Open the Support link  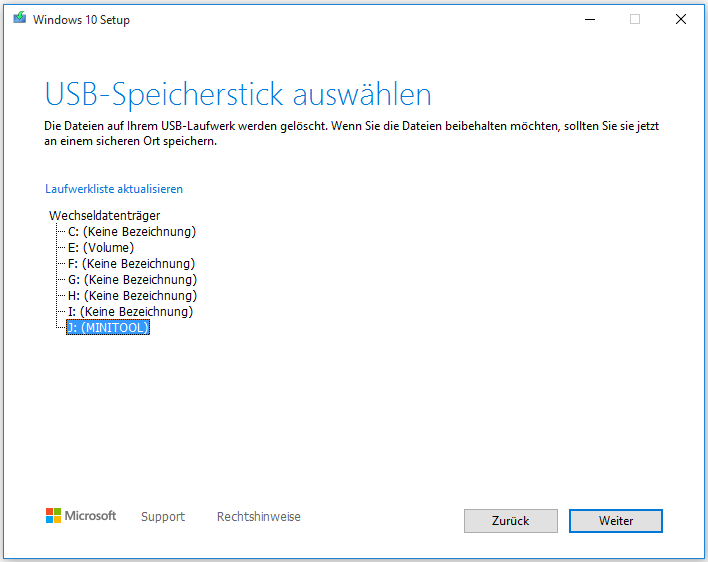(163, 516)
